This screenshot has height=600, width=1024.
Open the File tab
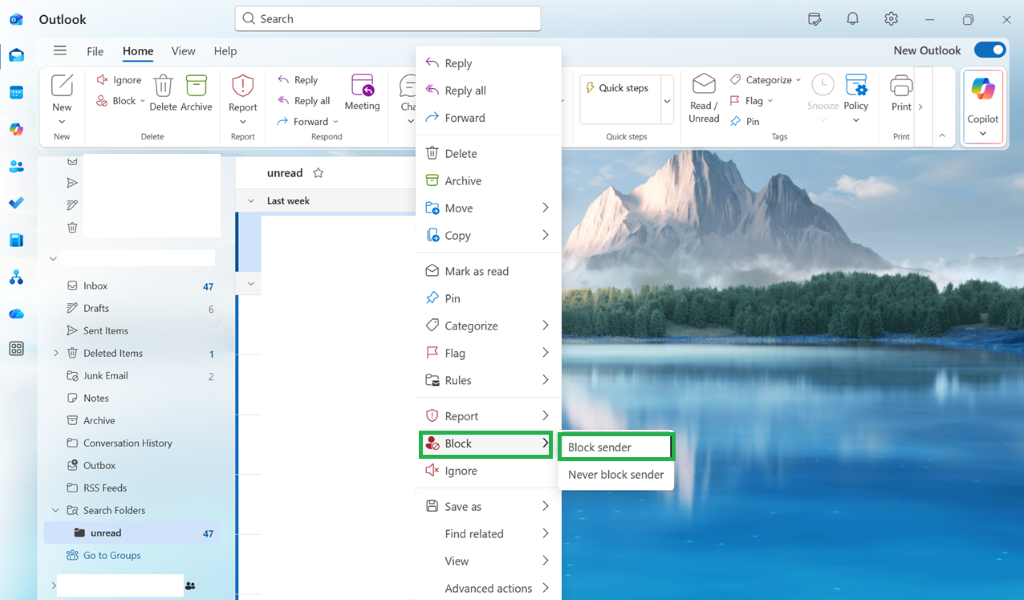(x=95, y=51)
